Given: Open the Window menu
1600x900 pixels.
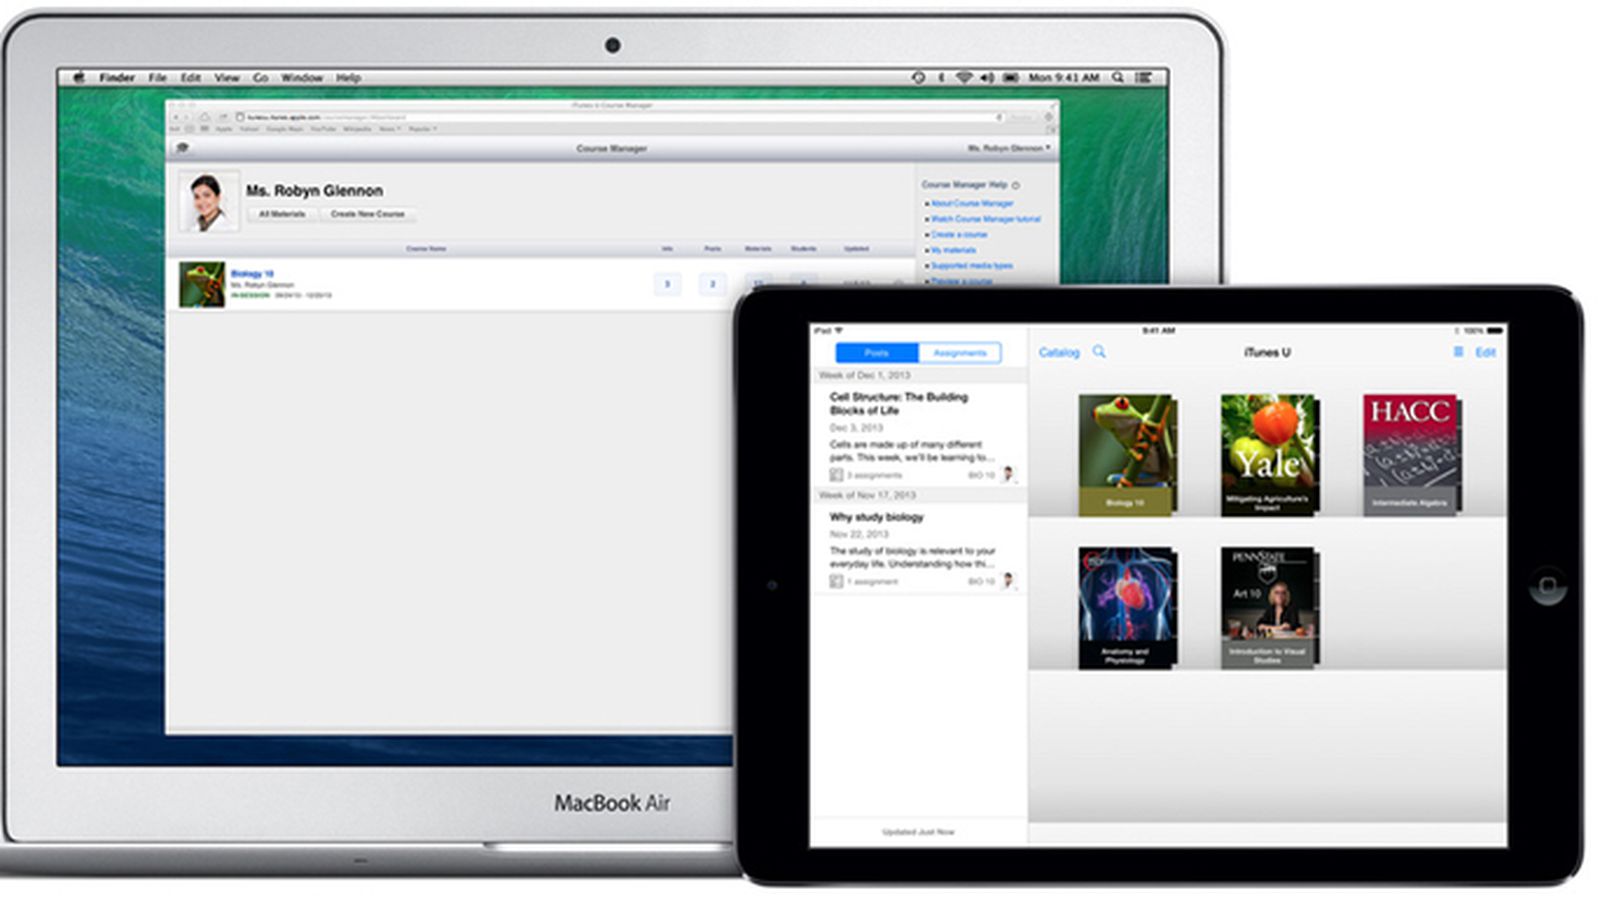Looking at the screenshot, I should 301,77.
